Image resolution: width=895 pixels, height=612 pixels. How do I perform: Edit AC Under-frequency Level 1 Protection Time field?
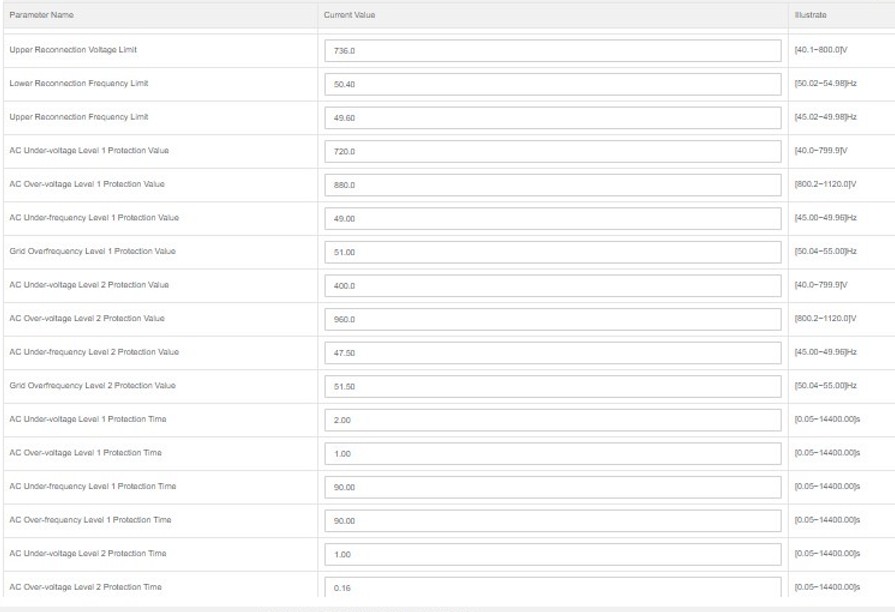point(552,487)
